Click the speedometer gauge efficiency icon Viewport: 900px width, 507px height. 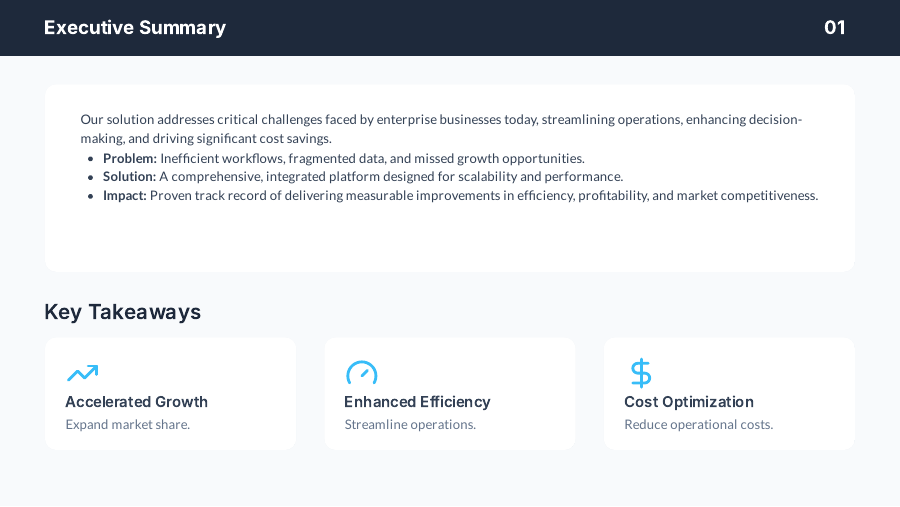(361, 373)
